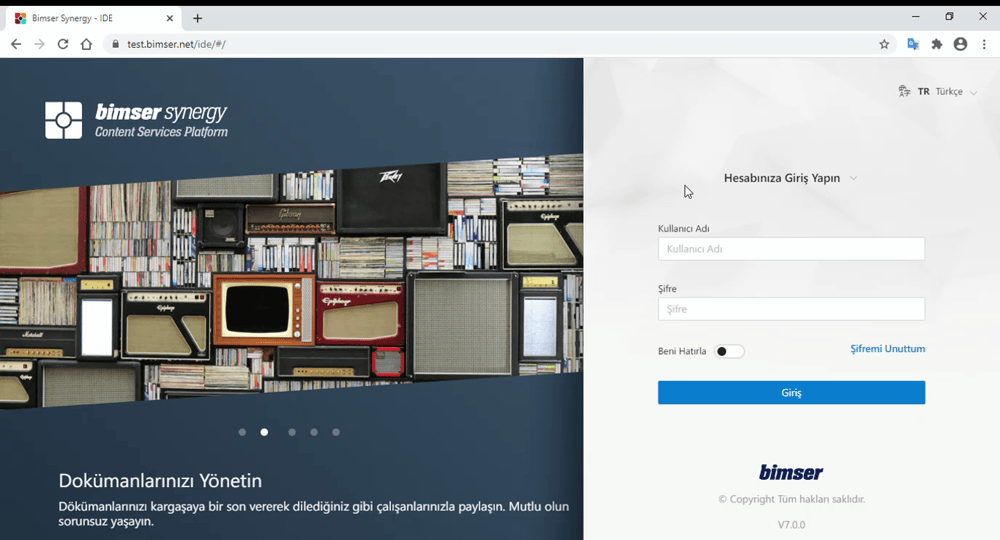The width and height of the screenshot is (1000, 540).
Task: Click the browser back arrow
Action: [16, 44]
